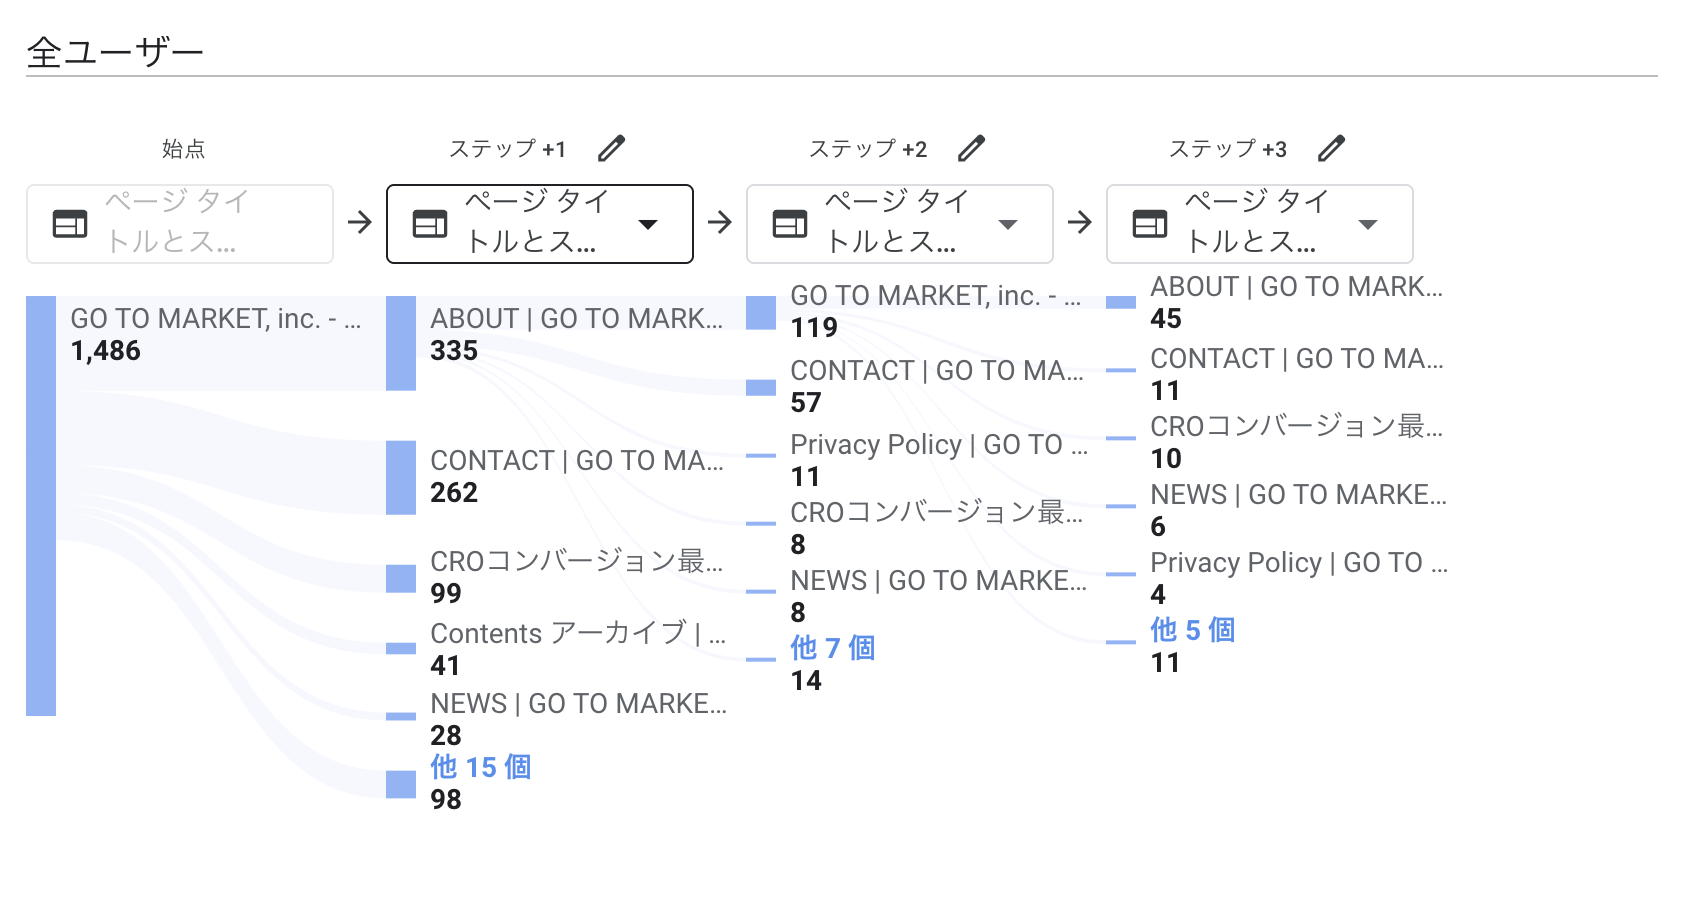Expand the ステップ +2 dimension dropdown arrow
Image resolution: width=1682 pixels, height=922 pixels.
pos(1008,224)
